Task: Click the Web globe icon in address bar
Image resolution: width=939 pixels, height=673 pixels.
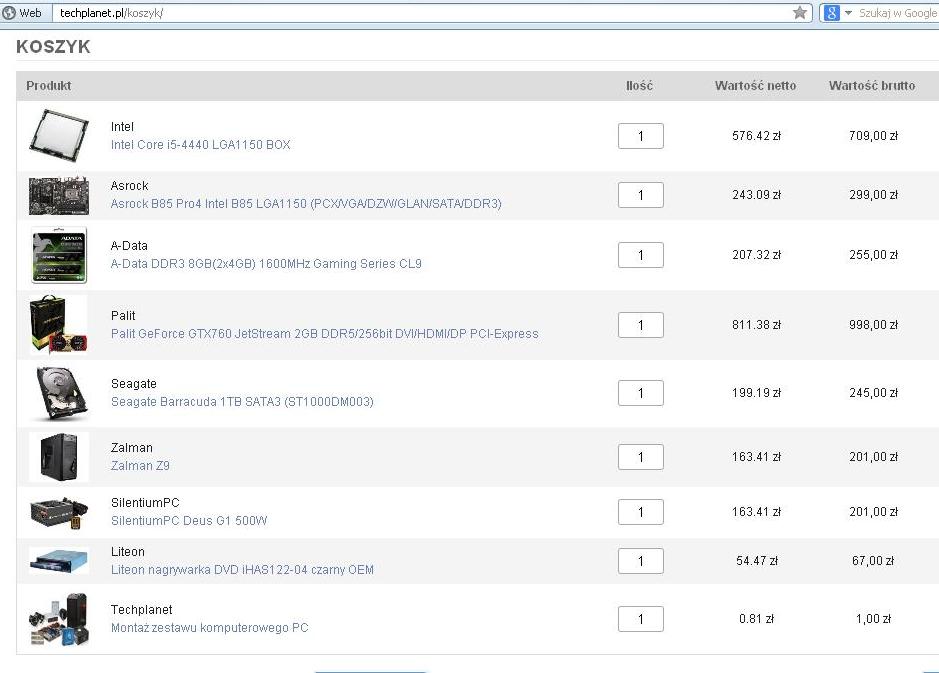Action: [x=9, y=13]
